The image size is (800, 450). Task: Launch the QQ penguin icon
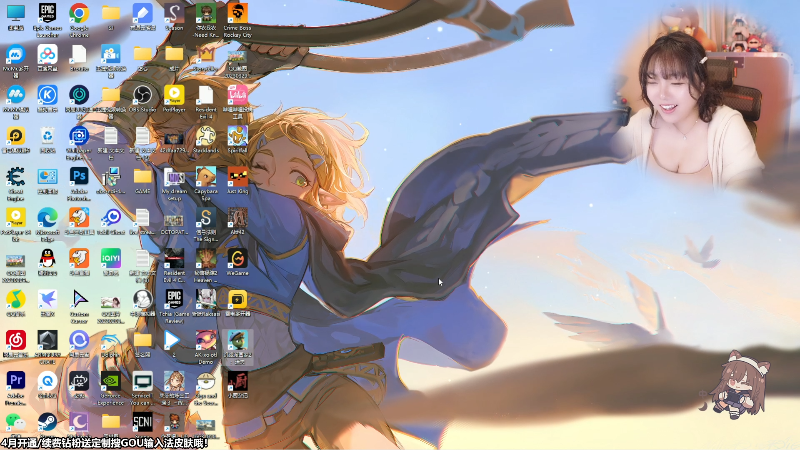(47, 259)
